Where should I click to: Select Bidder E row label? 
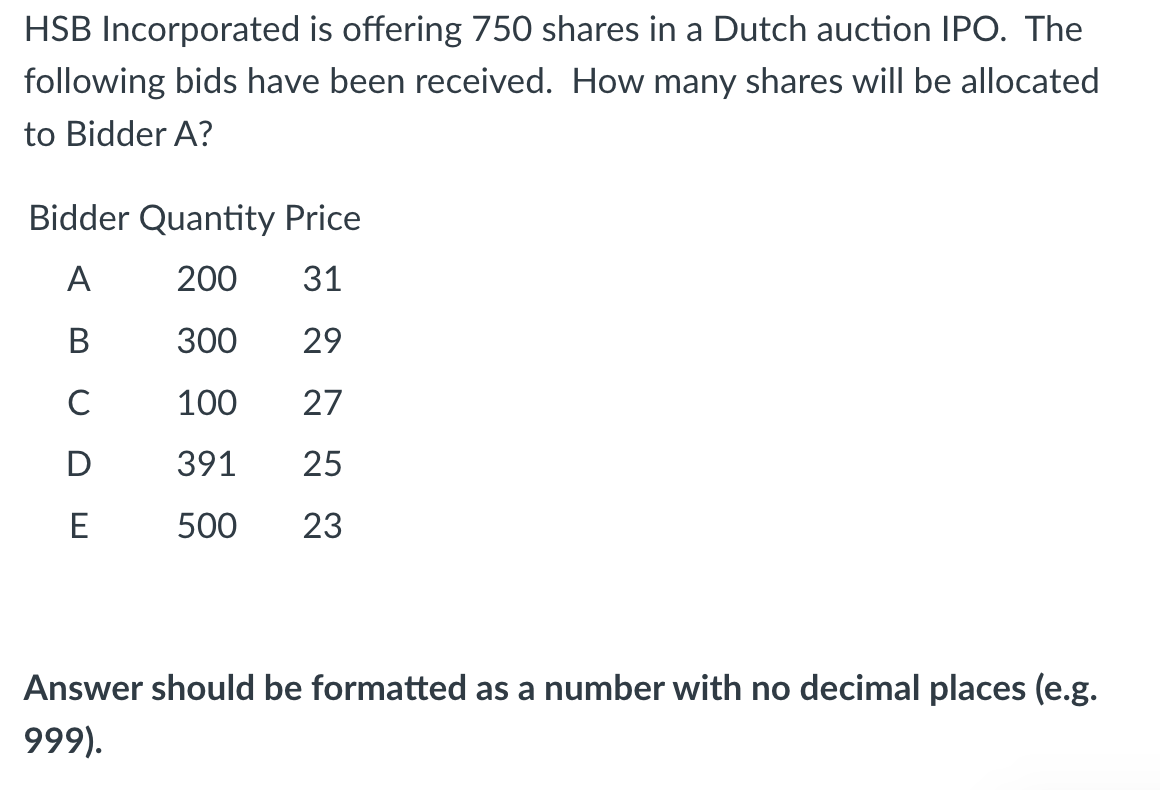coord(79,527)
